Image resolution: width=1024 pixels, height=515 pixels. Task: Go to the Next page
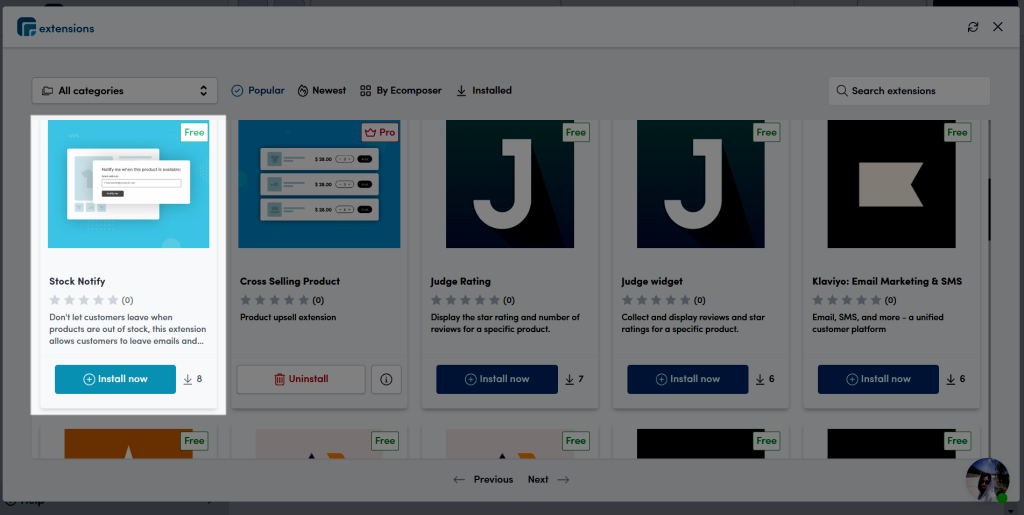click(x=549, y=479)
